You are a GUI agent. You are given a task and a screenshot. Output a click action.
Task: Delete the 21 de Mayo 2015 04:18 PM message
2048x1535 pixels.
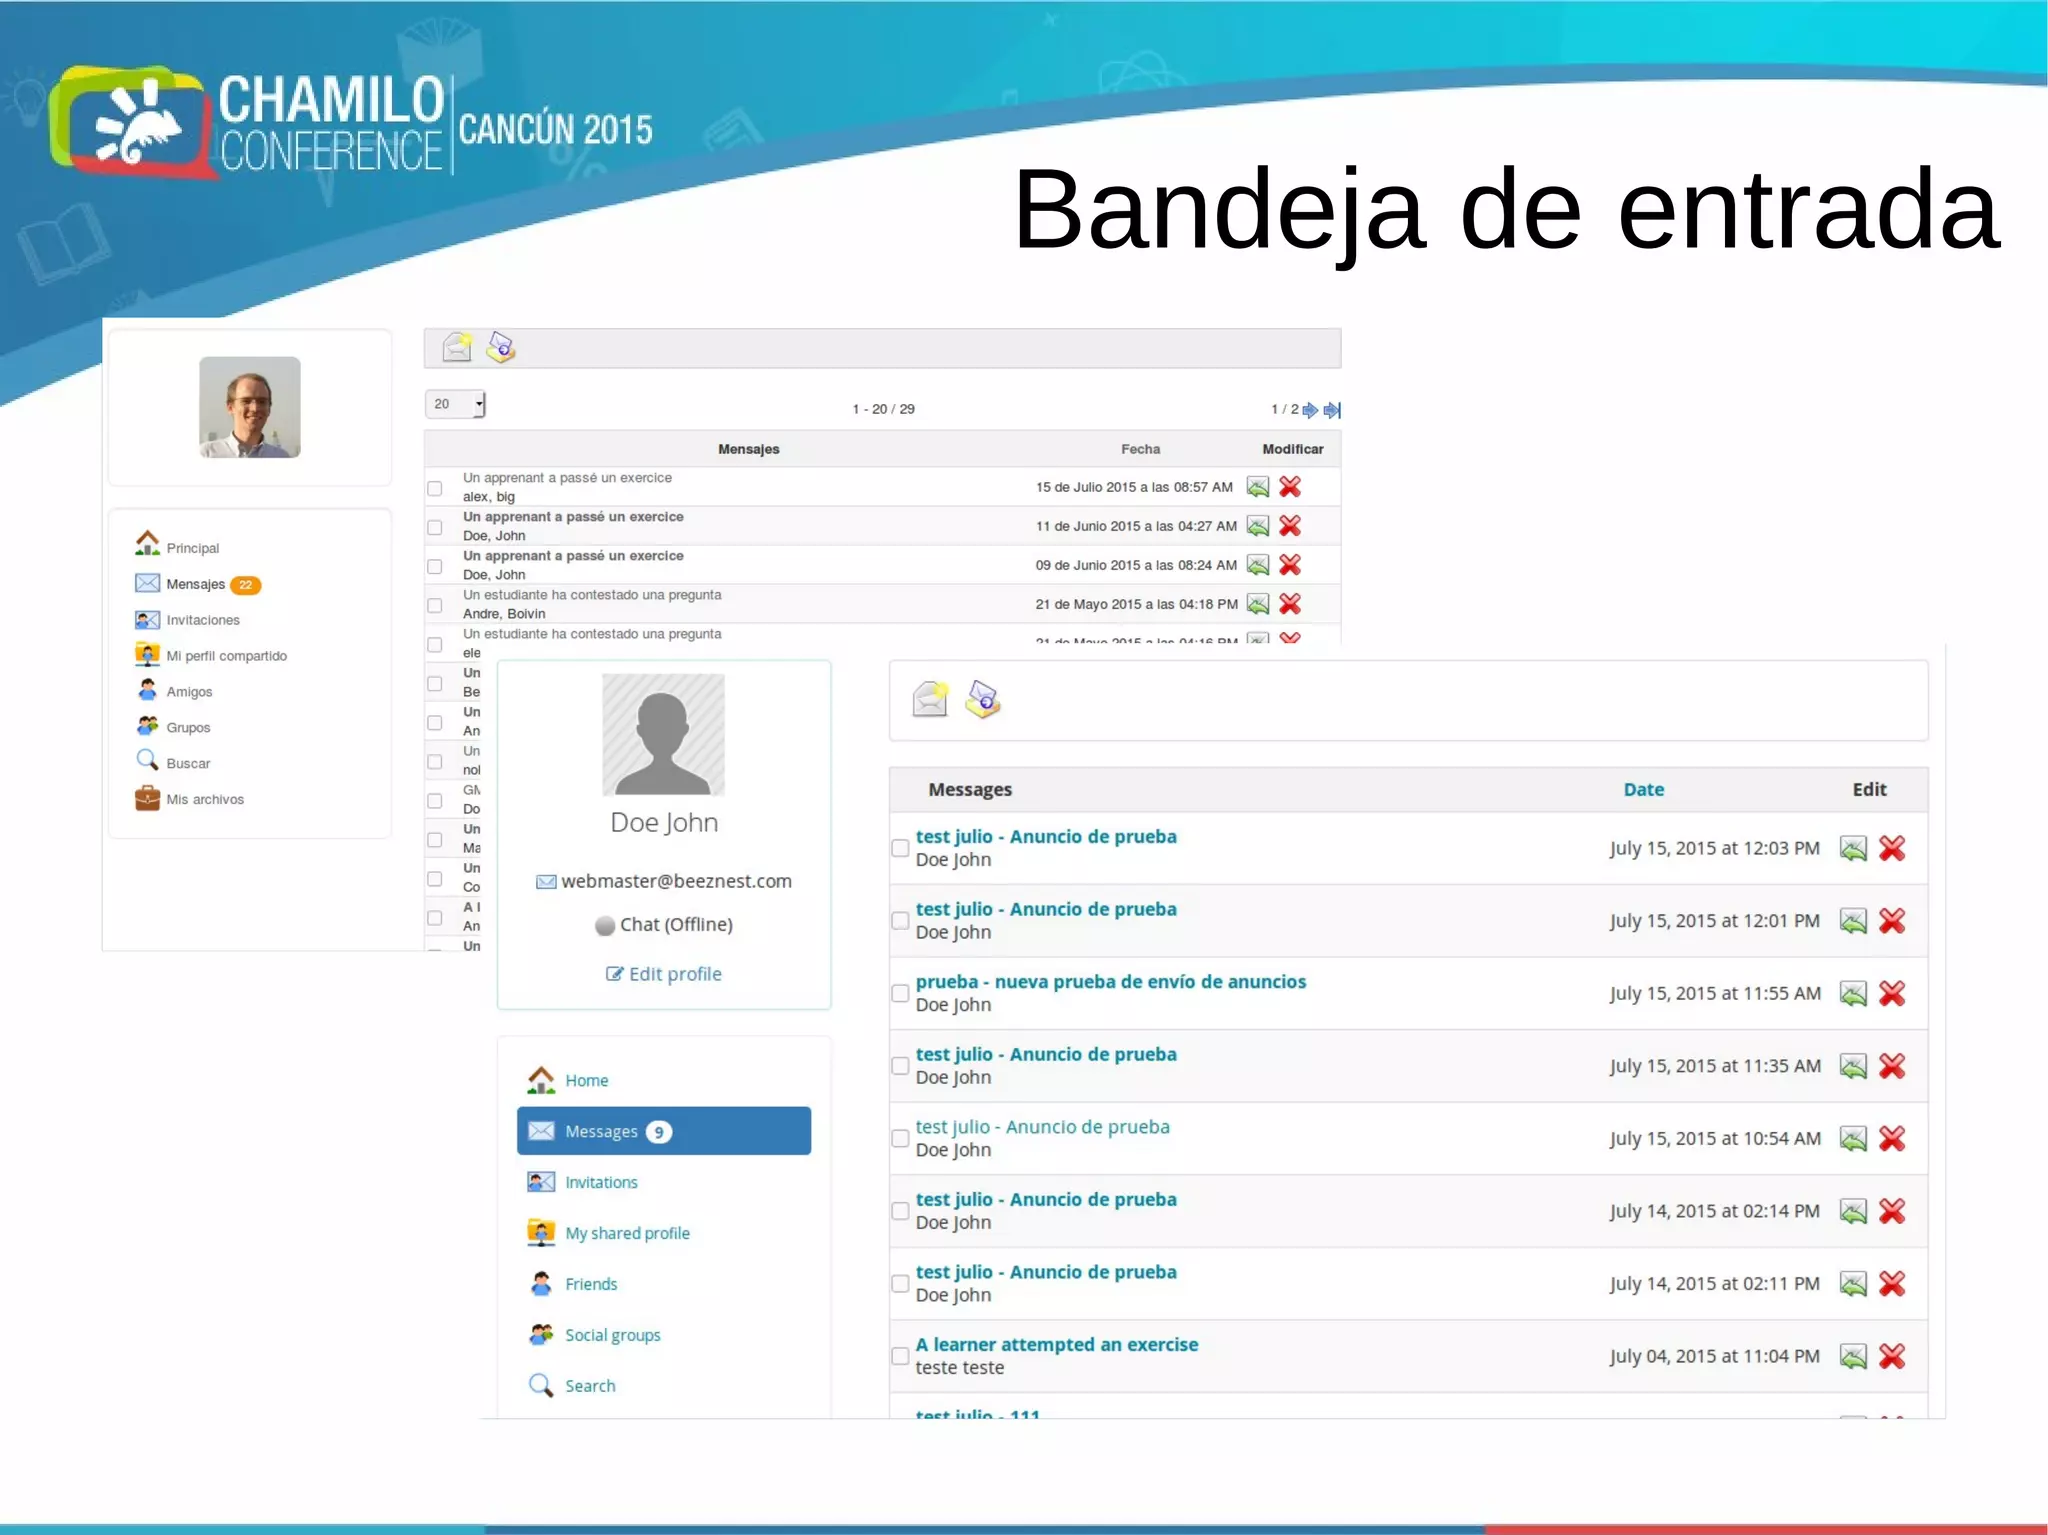1290,604
